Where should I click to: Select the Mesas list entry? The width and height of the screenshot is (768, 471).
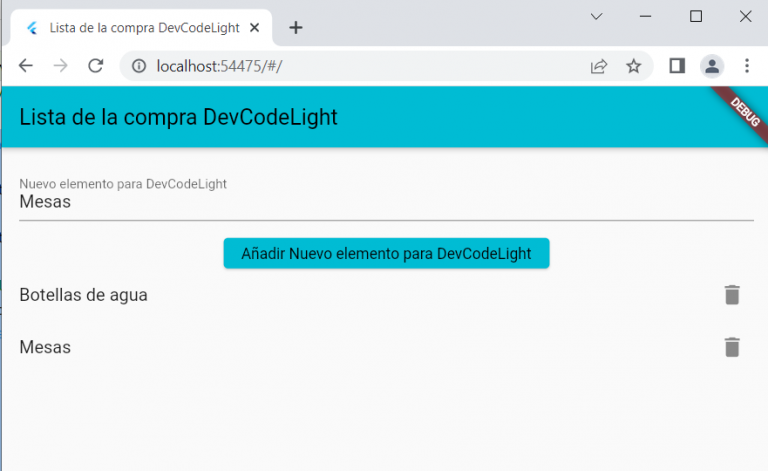point(46,347)
